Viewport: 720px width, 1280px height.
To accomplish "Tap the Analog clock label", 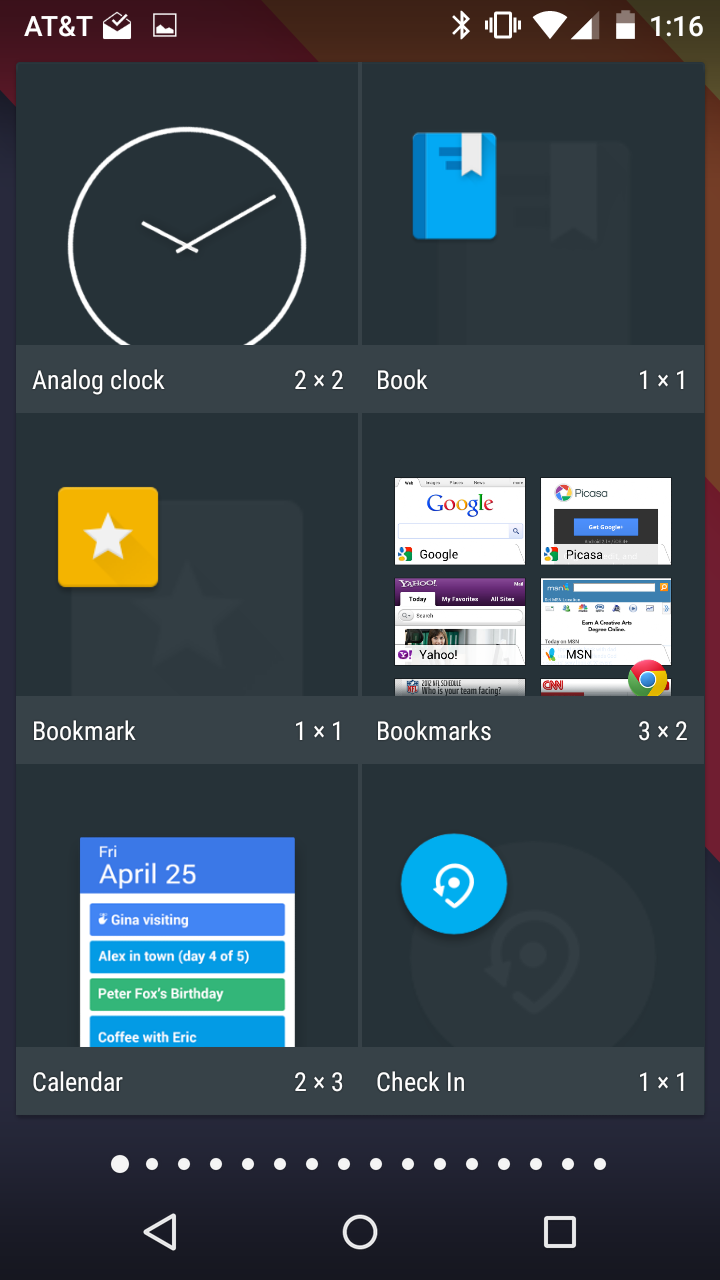I will coord(98,380).
